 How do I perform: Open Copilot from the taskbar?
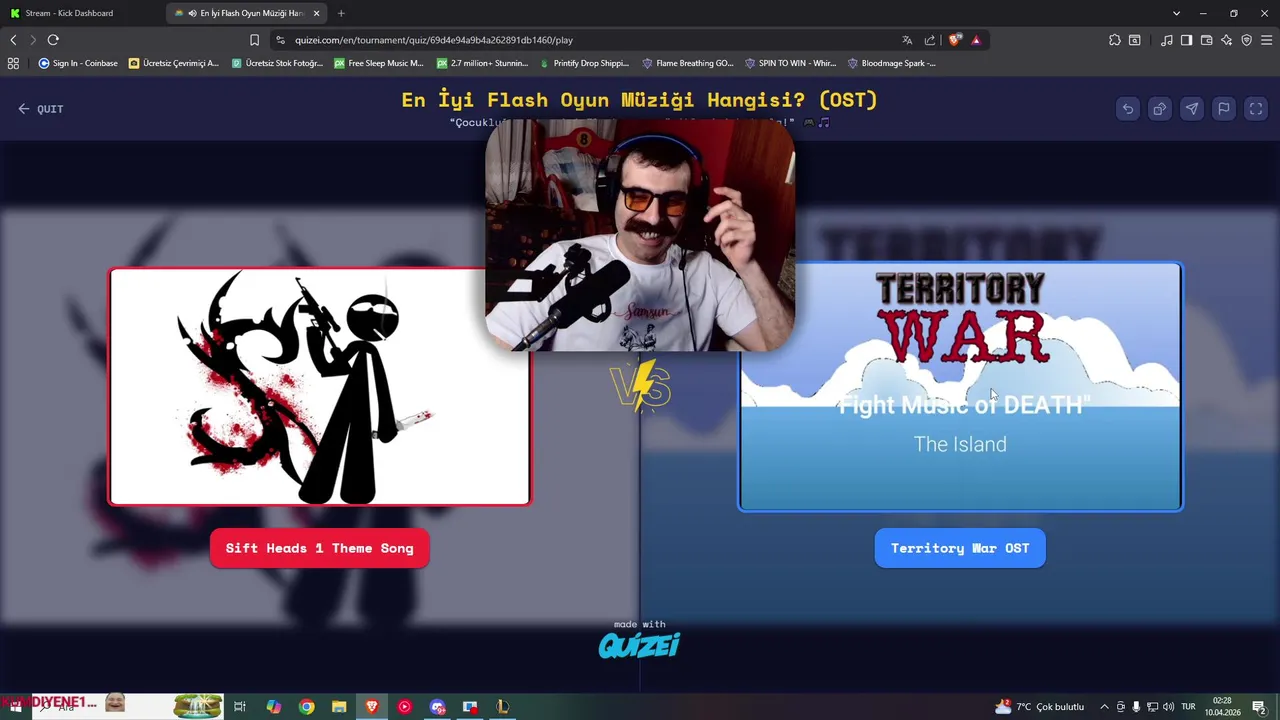pos(273,707)
